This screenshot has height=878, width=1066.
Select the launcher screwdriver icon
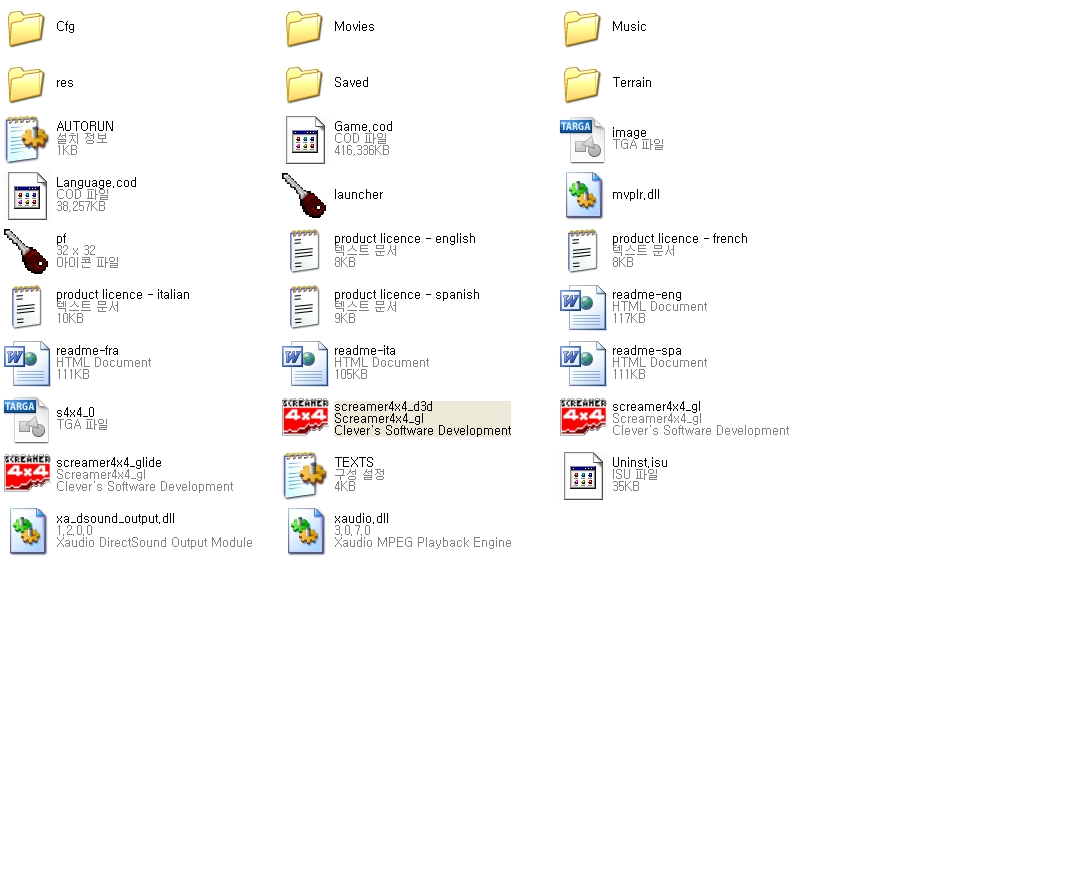click(305, 195)
